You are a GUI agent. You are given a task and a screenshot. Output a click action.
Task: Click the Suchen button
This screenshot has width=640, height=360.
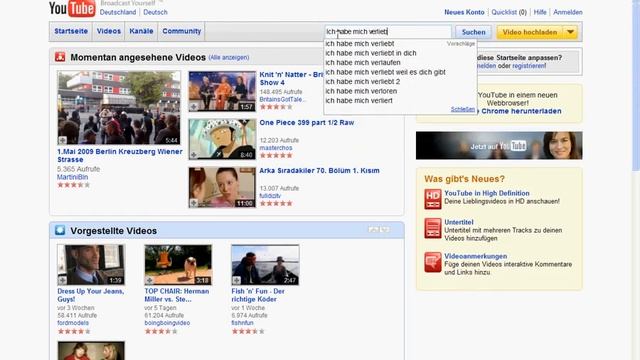point(473,32)
